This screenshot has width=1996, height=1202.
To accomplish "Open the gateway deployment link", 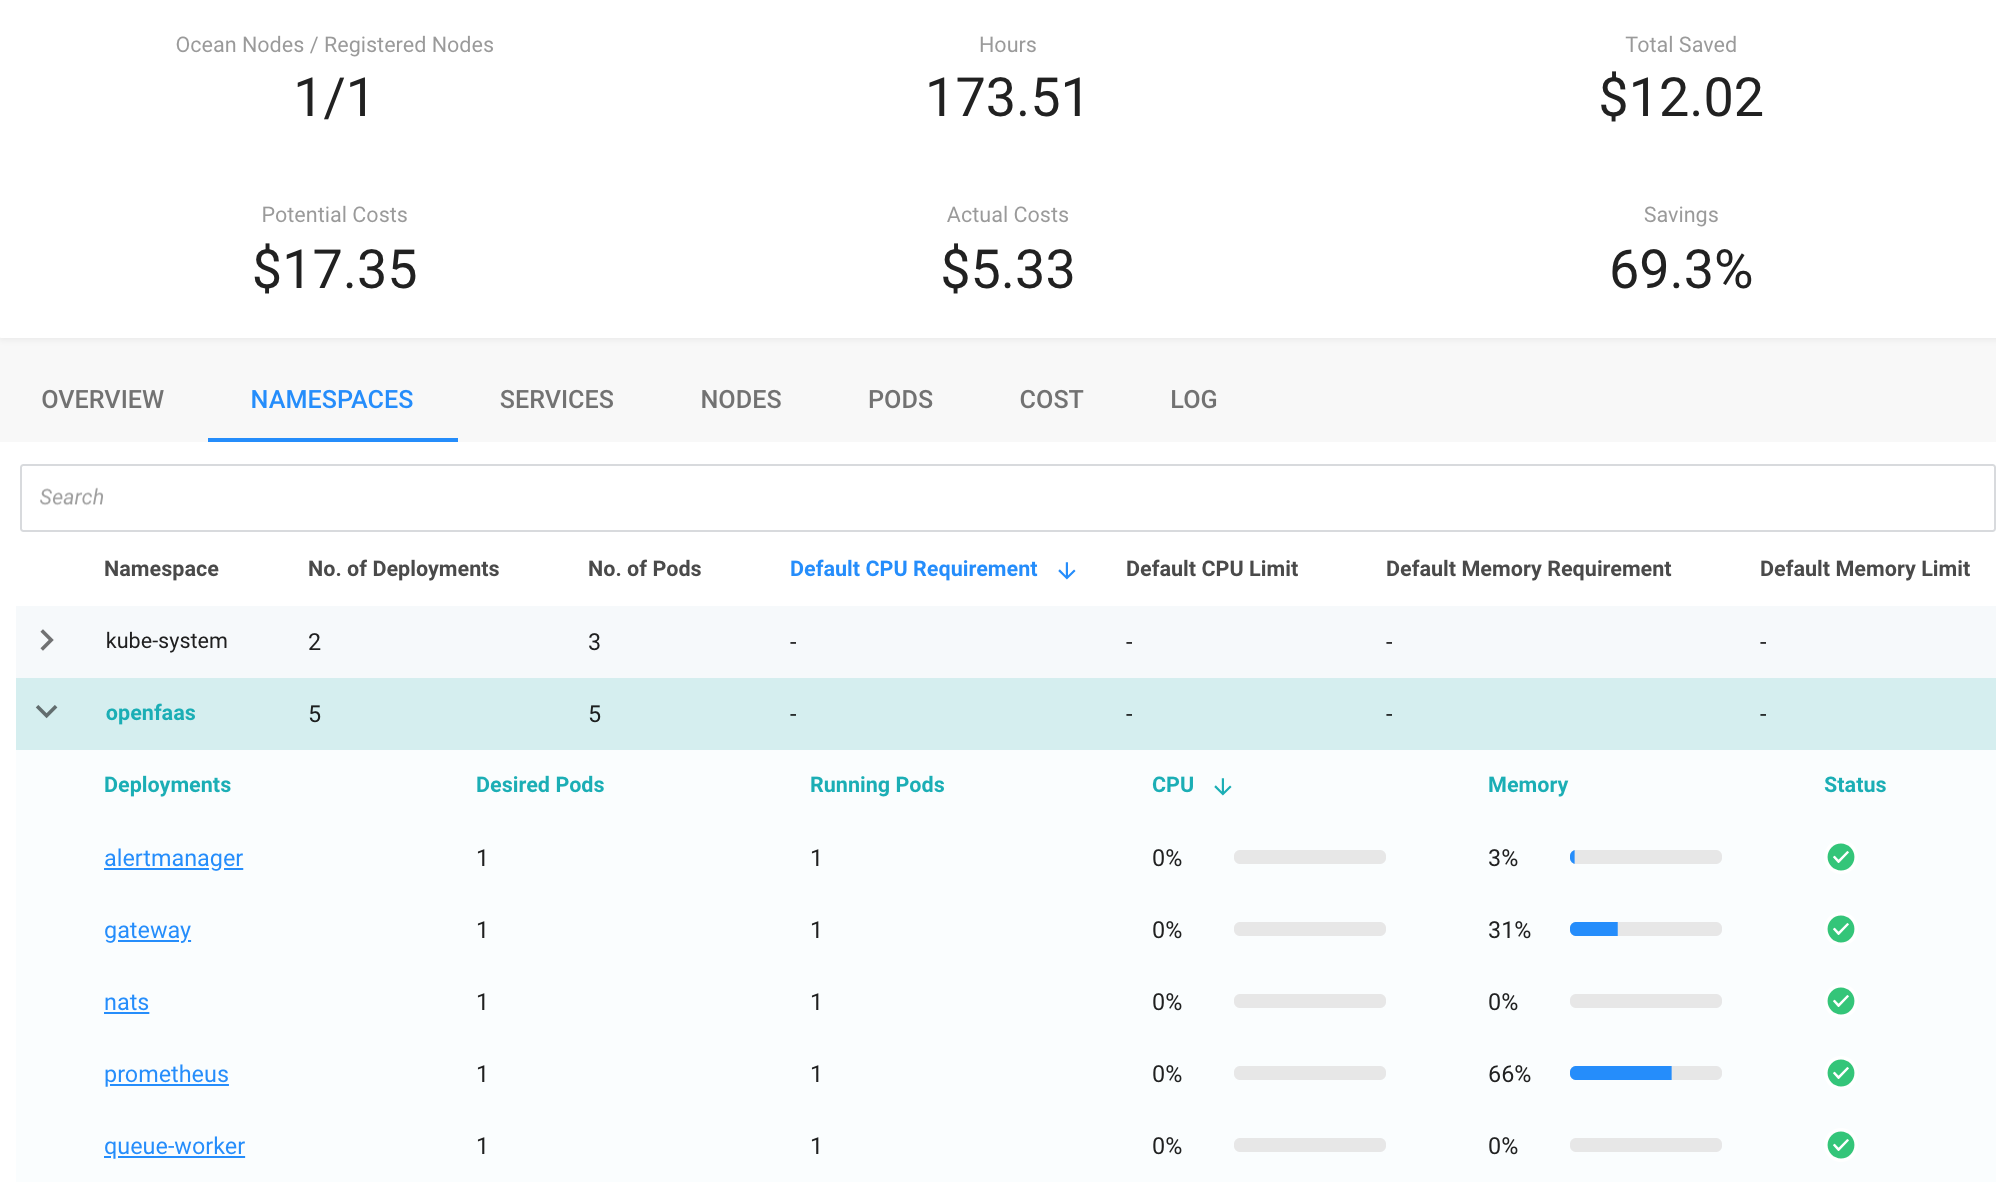I will [x=147, y=930].
